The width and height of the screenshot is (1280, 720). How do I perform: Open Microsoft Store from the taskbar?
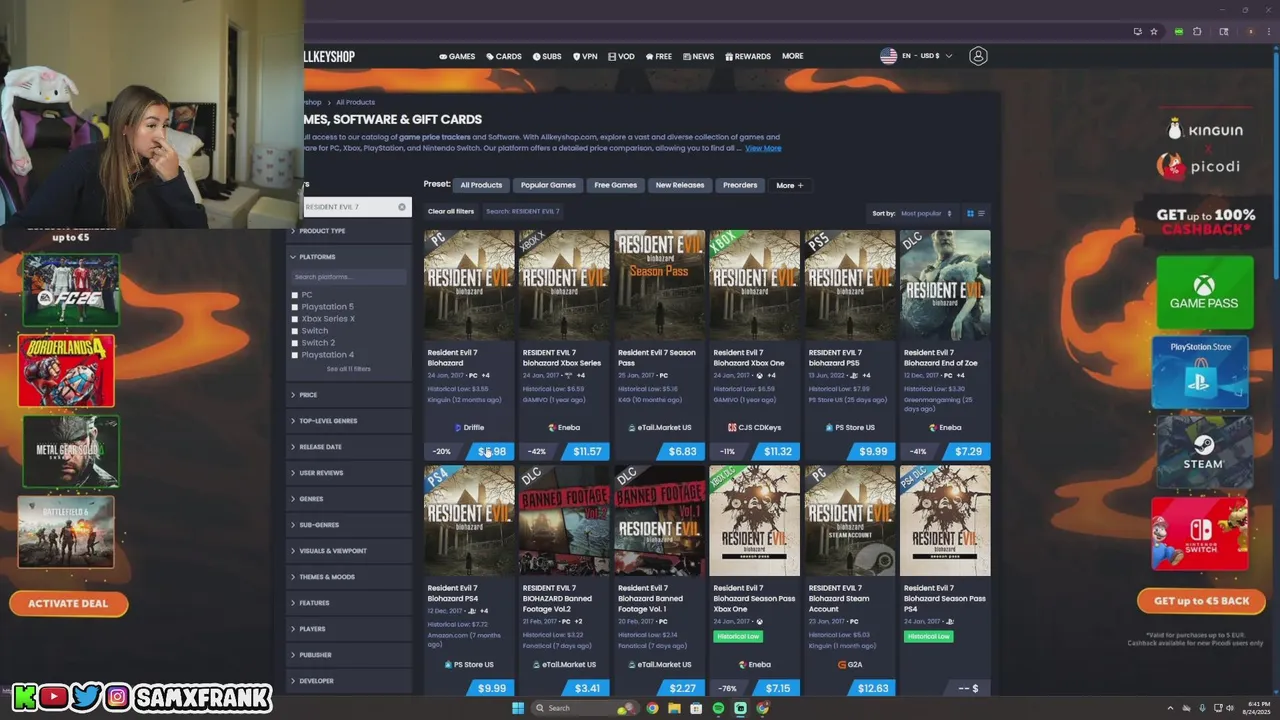(696, 708)
